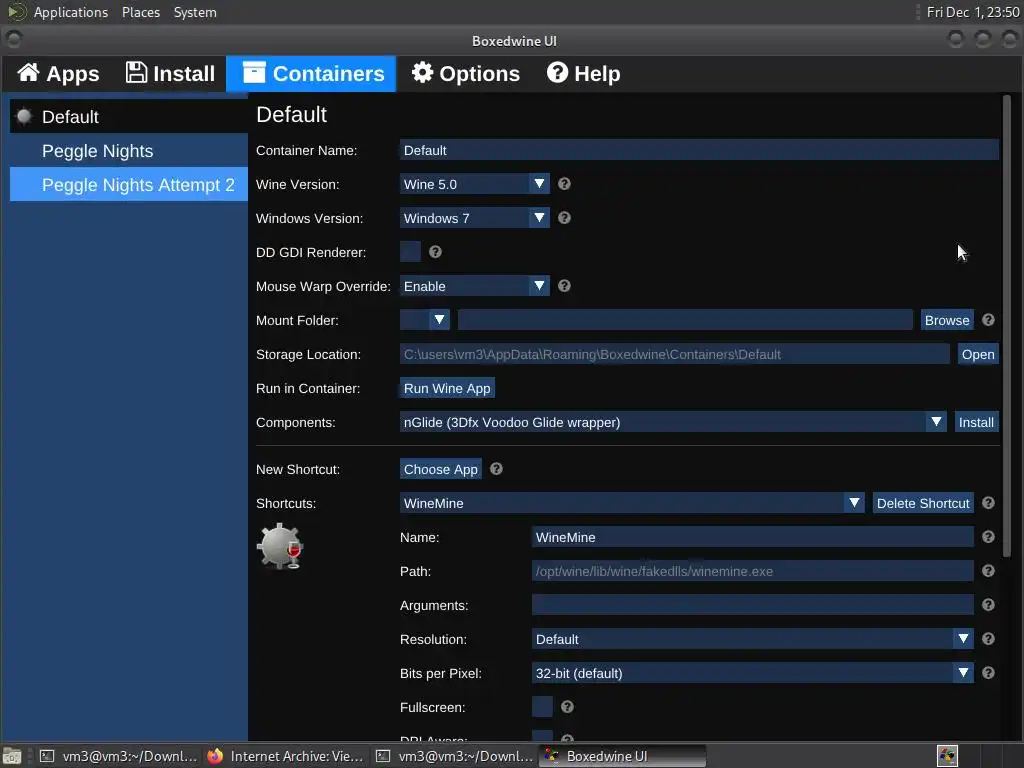Click the Container Name input field
Screen dimensions: 1024x768
pos(699,150)
